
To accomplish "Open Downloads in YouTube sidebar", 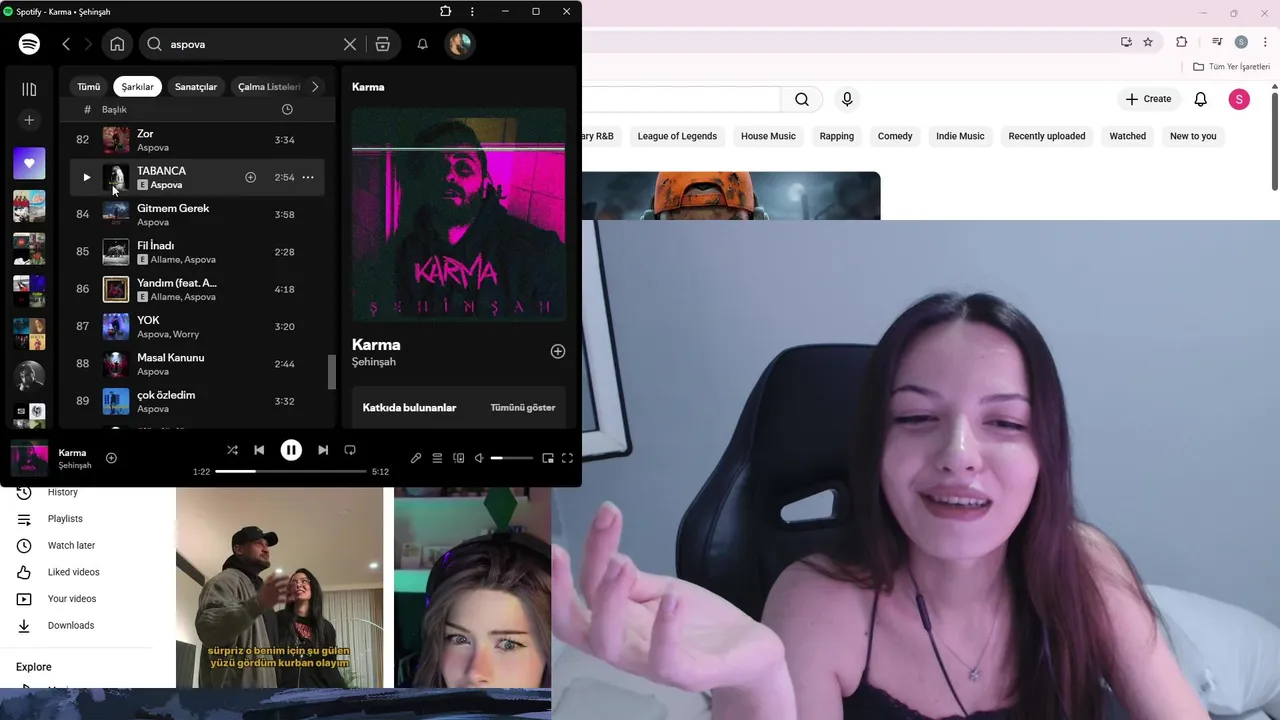I will click(x=70, y=626).
